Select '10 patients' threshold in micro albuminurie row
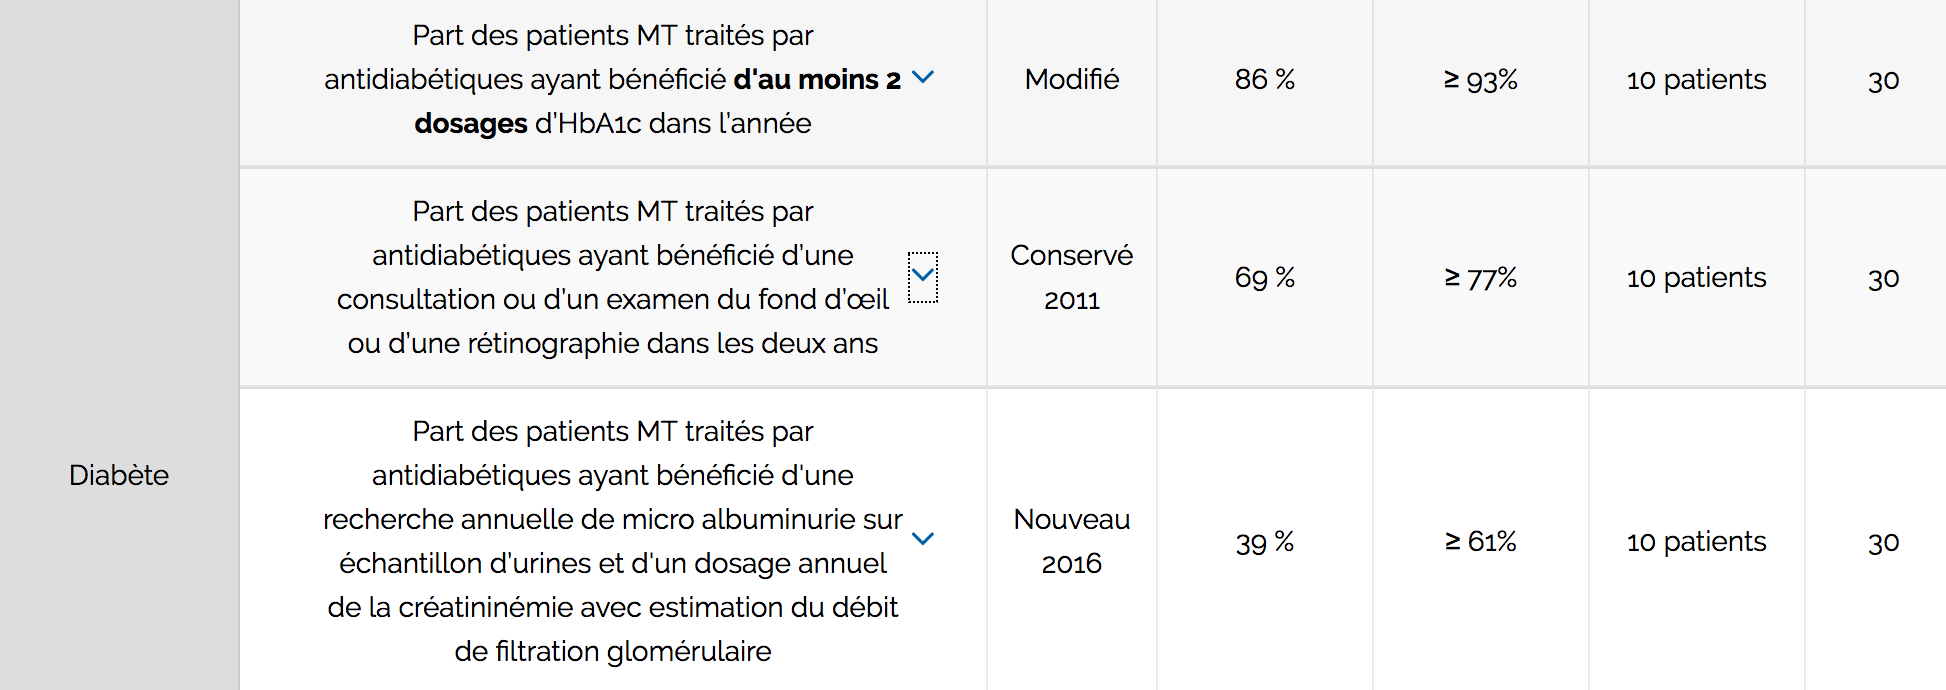The height and width of the screenshot is (690, 1946). tap(1696, 542)
